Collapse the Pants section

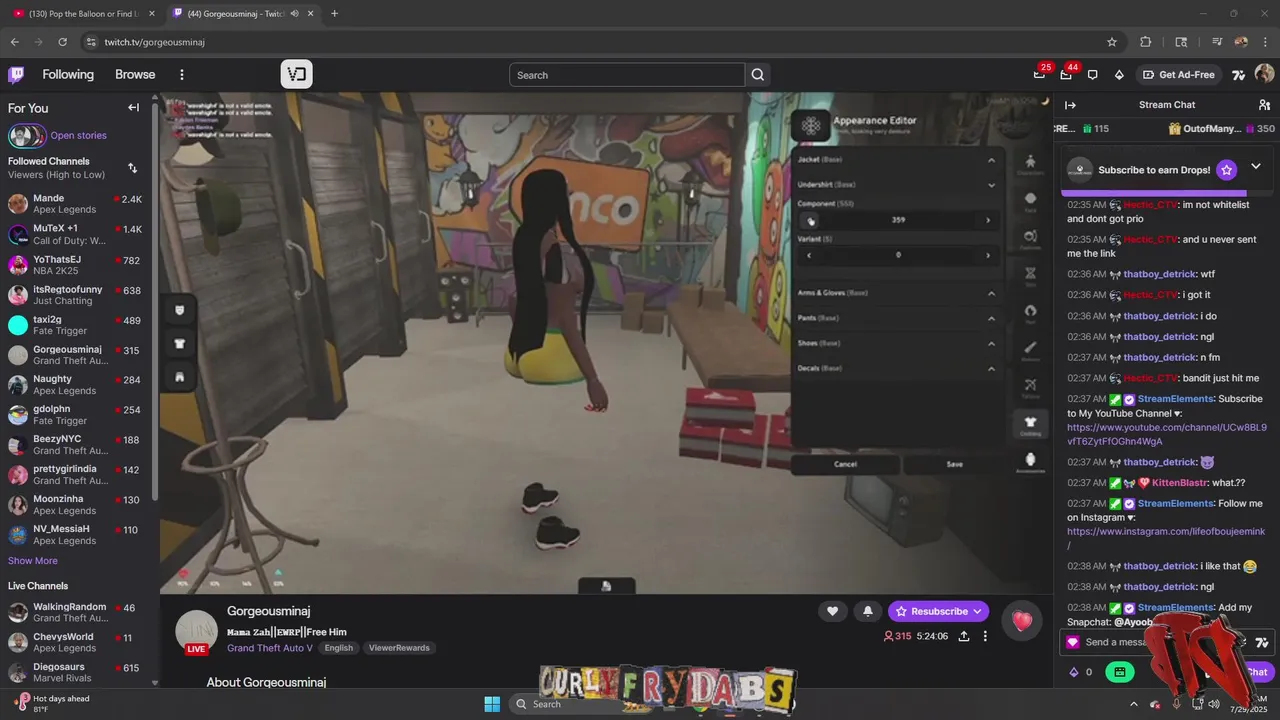tap(991, 318)
